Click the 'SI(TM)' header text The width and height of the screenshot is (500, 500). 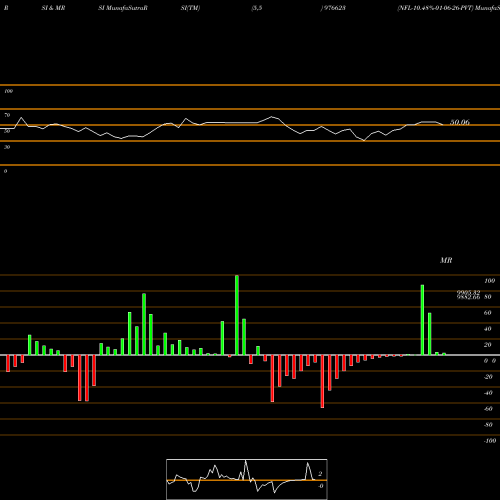pos(190,8)
